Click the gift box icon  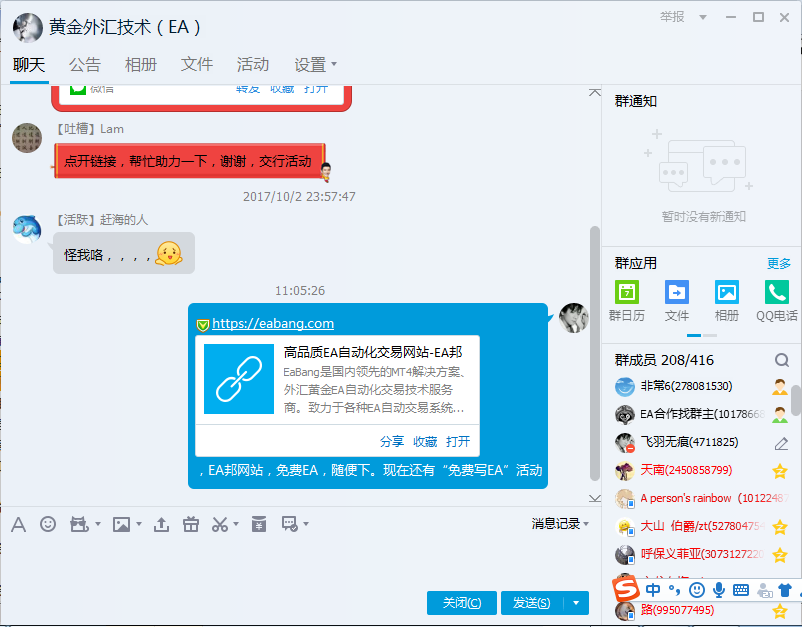coord(191,524)
